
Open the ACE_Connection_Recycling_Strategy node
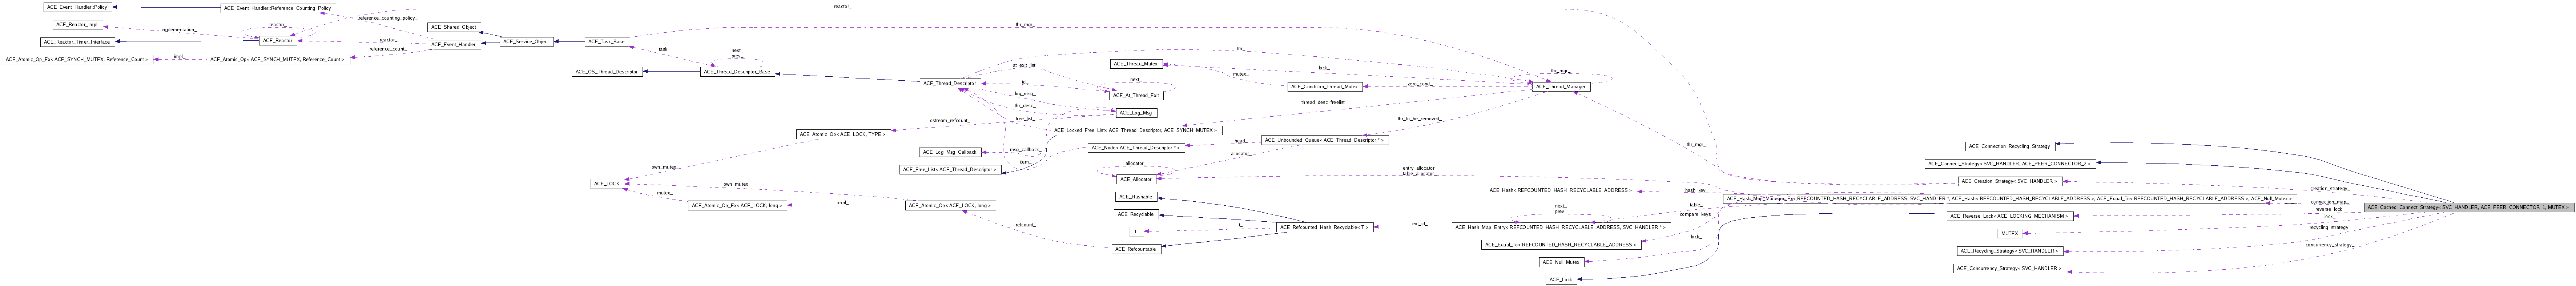pos(2010,146)
